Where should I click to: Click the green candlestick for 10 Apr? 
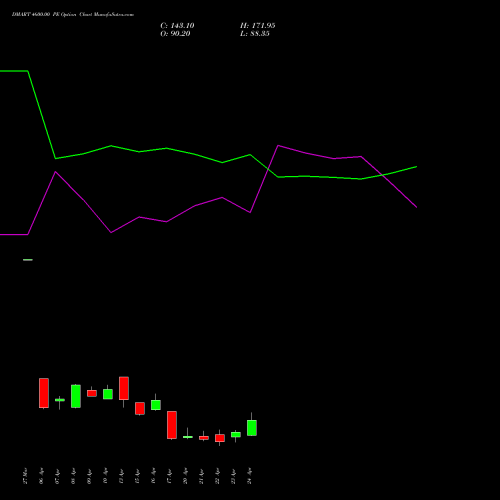click(108, 394)
